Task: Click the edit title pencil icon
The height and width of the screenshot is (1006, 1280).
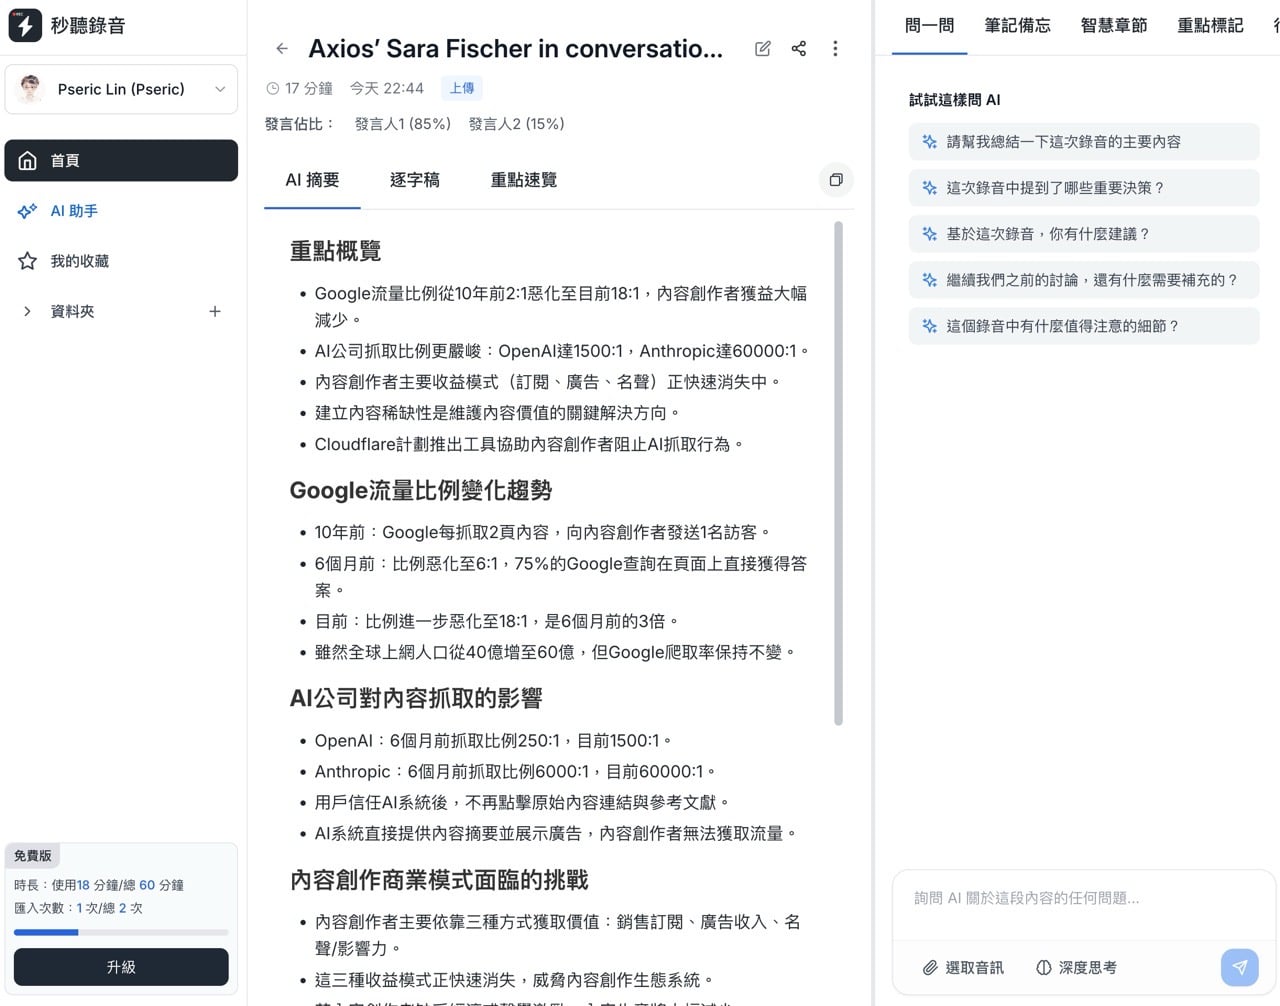Action: [762, 48]
